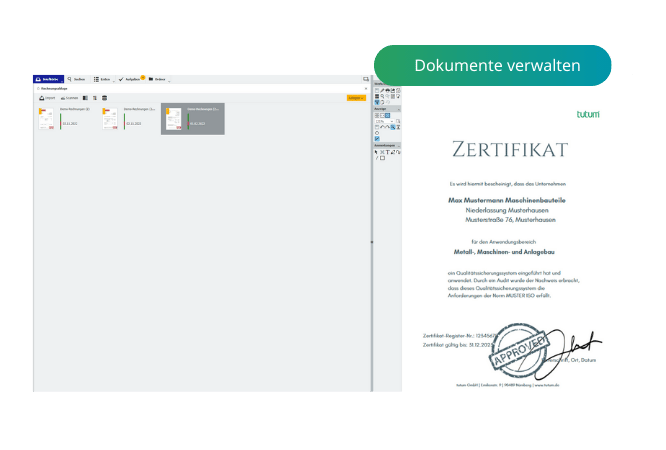The image size is (666, 450).
Task: Select the arrow pointer annotation tool
Action: click(x=376, y=152)
